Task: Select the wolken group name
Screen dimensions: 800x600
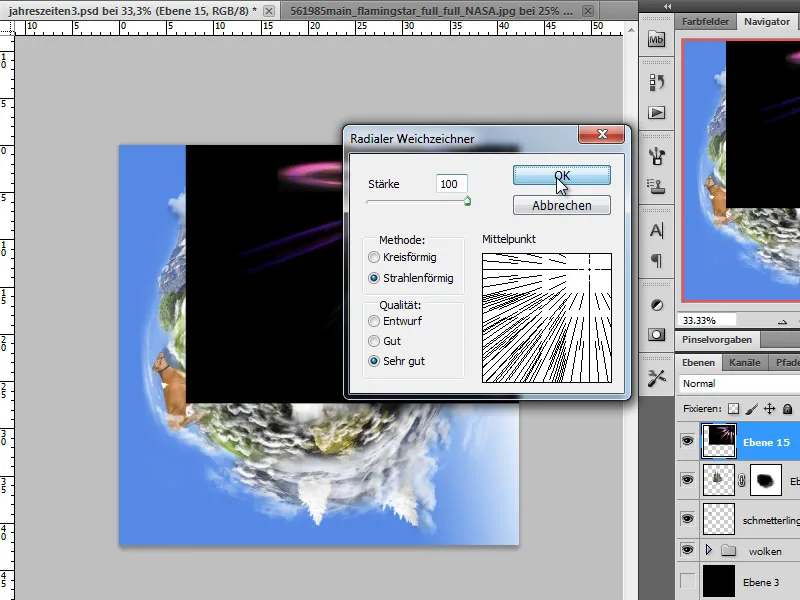Action: (x=765, y=551)
